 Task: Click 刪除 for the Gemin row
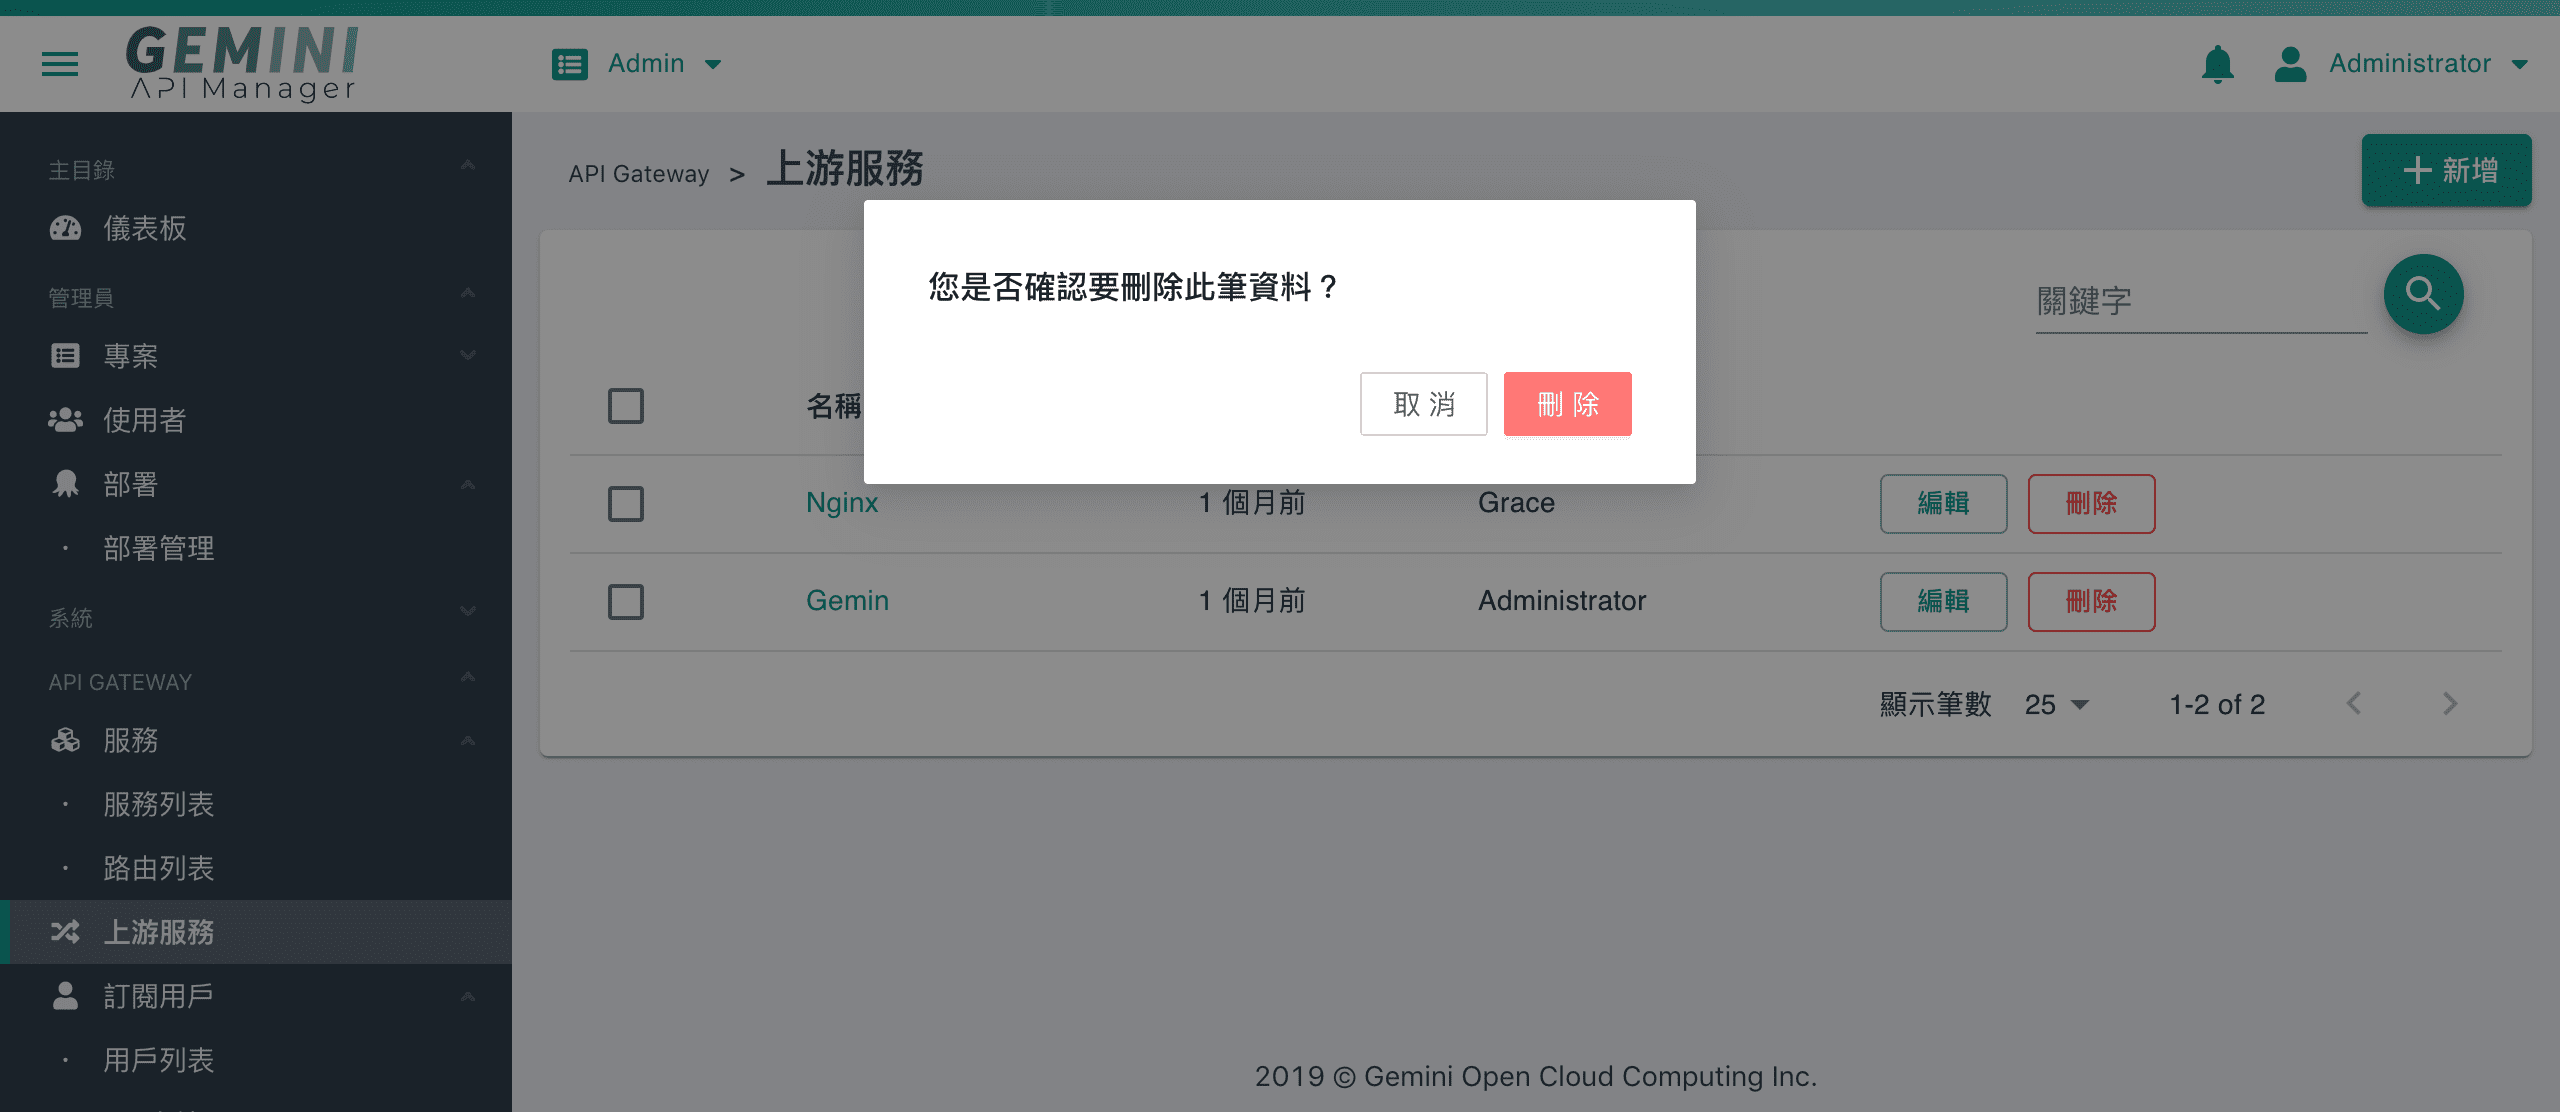point(2091,601)
